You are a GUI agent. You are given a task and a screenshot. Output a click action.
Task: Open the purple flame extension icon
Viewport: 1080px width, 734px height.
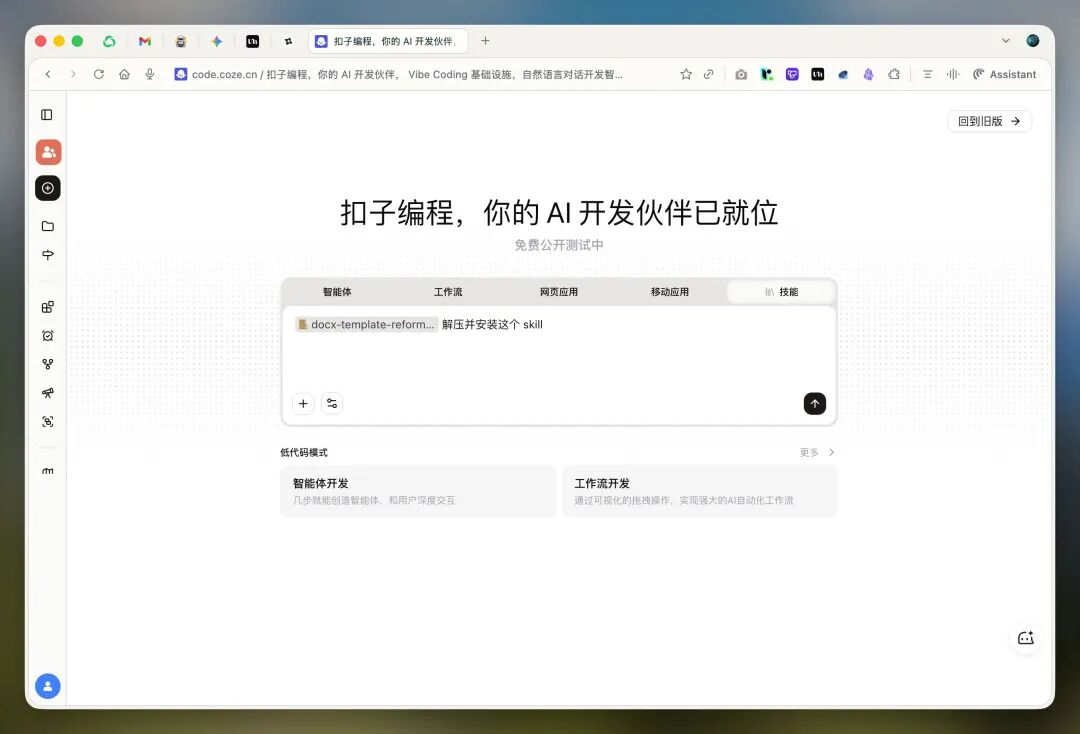pyautogui.click(x=869, y=74)
